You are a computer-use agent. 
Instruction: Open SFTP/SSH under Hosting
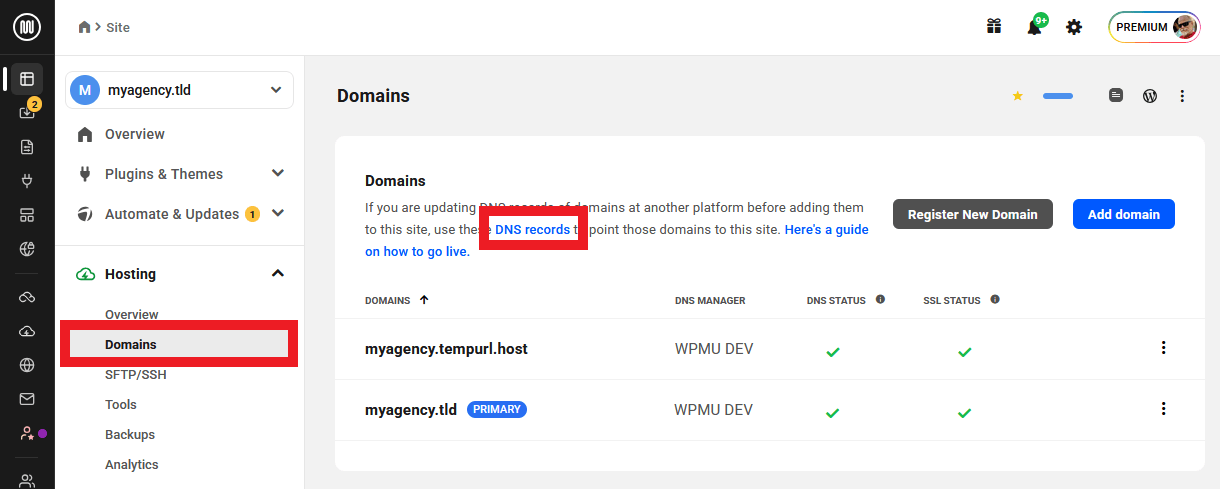click(x=136, y=375)
